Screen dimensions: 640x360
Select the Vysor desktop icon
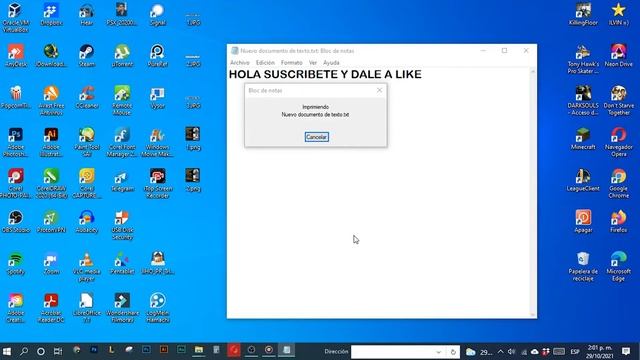pyautogui.click(x=158, y=98)
